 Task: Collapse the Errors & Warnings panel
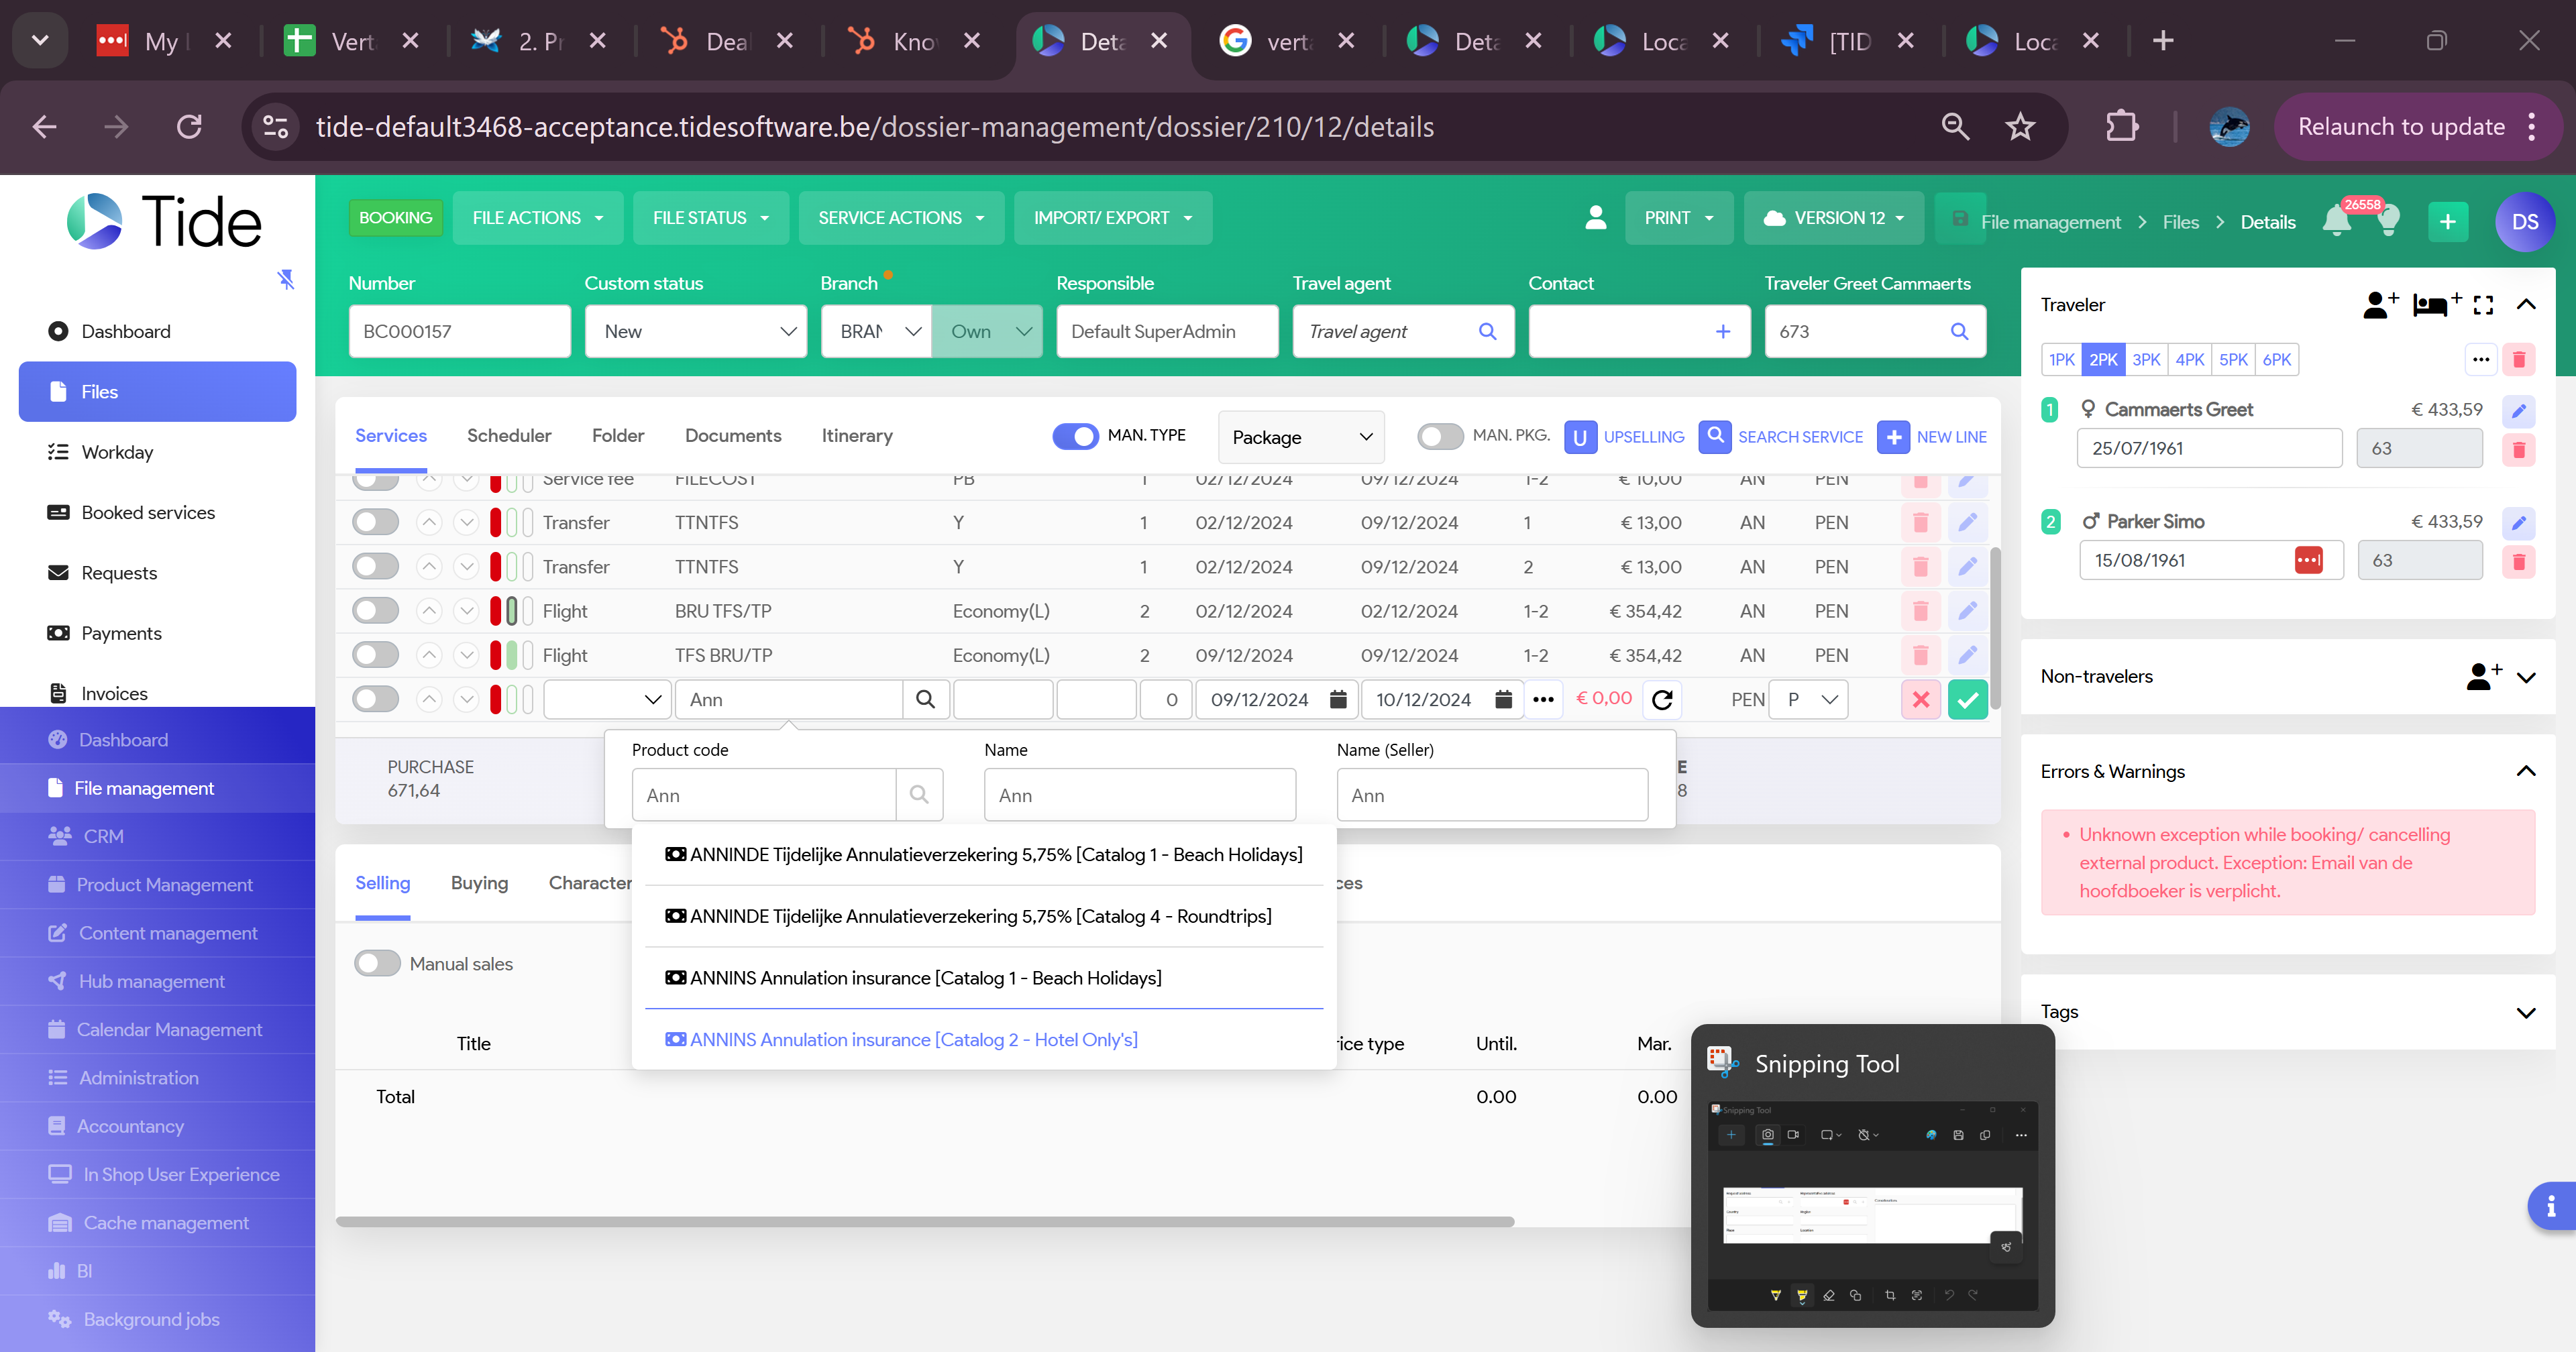pyautogui.click(x=2525, y=771)
